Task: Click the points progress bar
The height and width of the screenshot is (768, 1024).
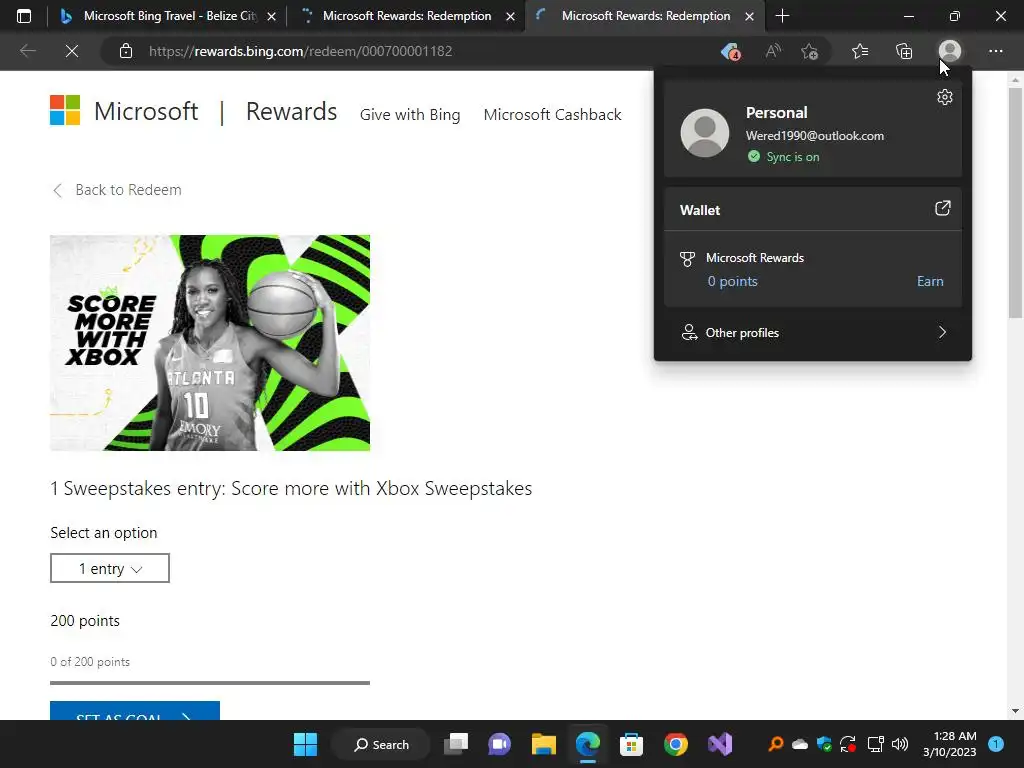Action: [210, 682]
